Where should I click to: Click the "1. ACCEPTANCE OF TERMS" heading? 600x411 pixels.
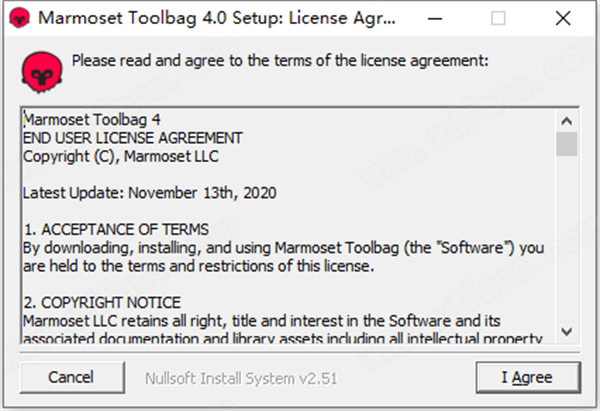[115, 228]
